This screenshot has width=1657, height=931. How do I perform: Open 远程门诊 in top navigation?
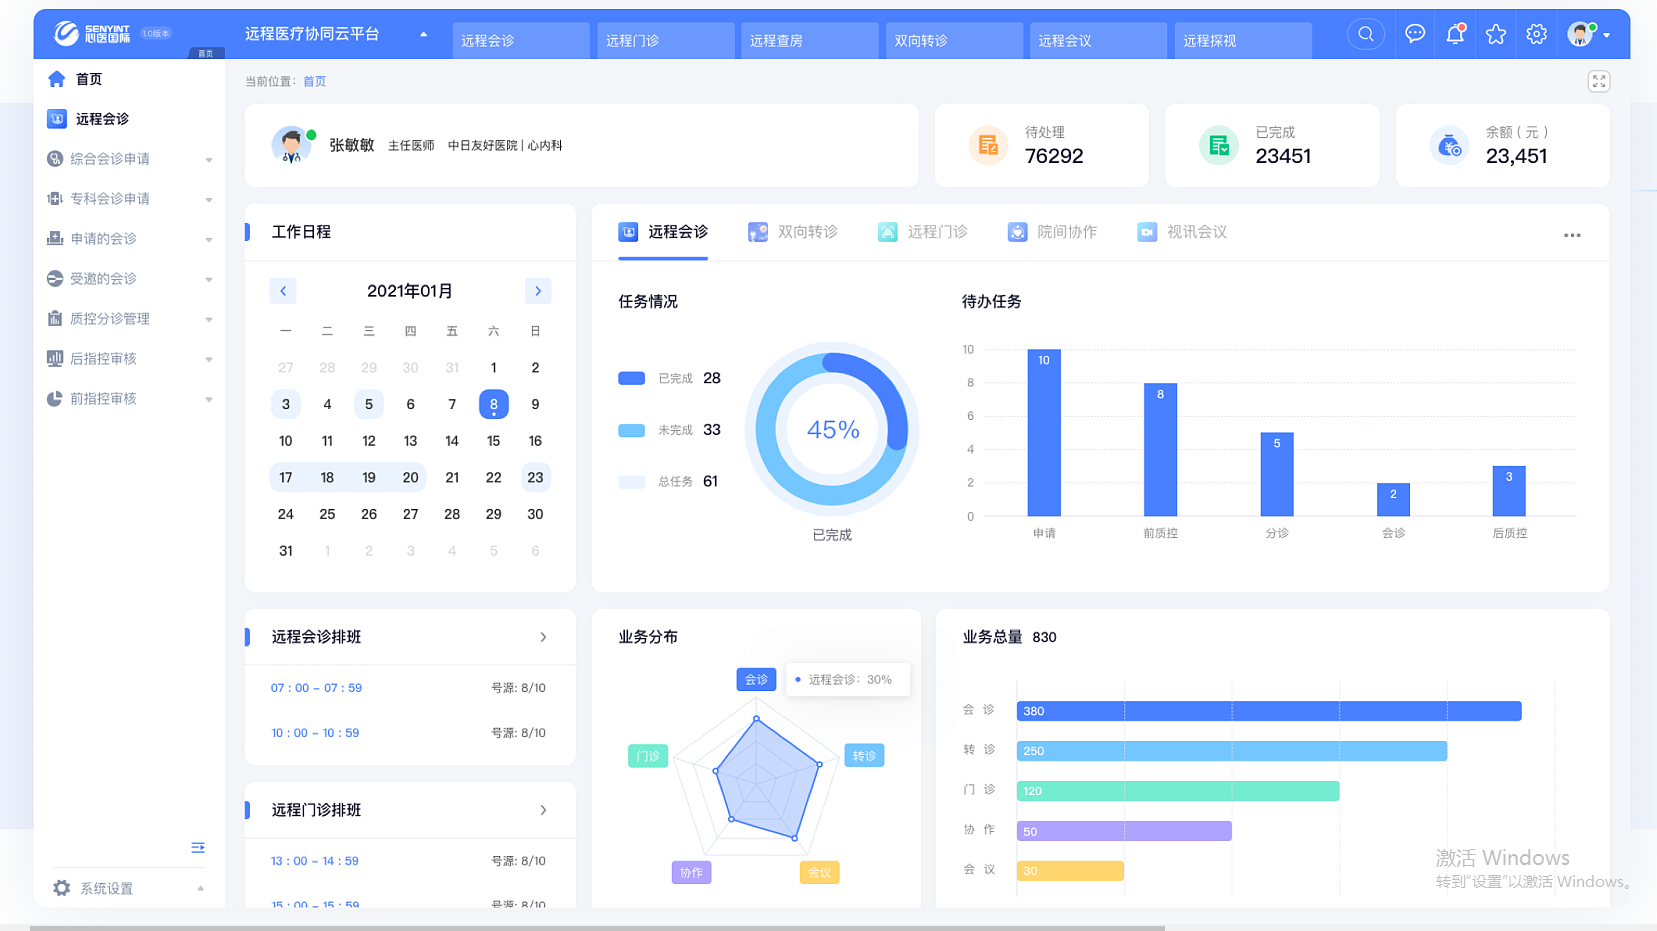(x=666, y=40)
